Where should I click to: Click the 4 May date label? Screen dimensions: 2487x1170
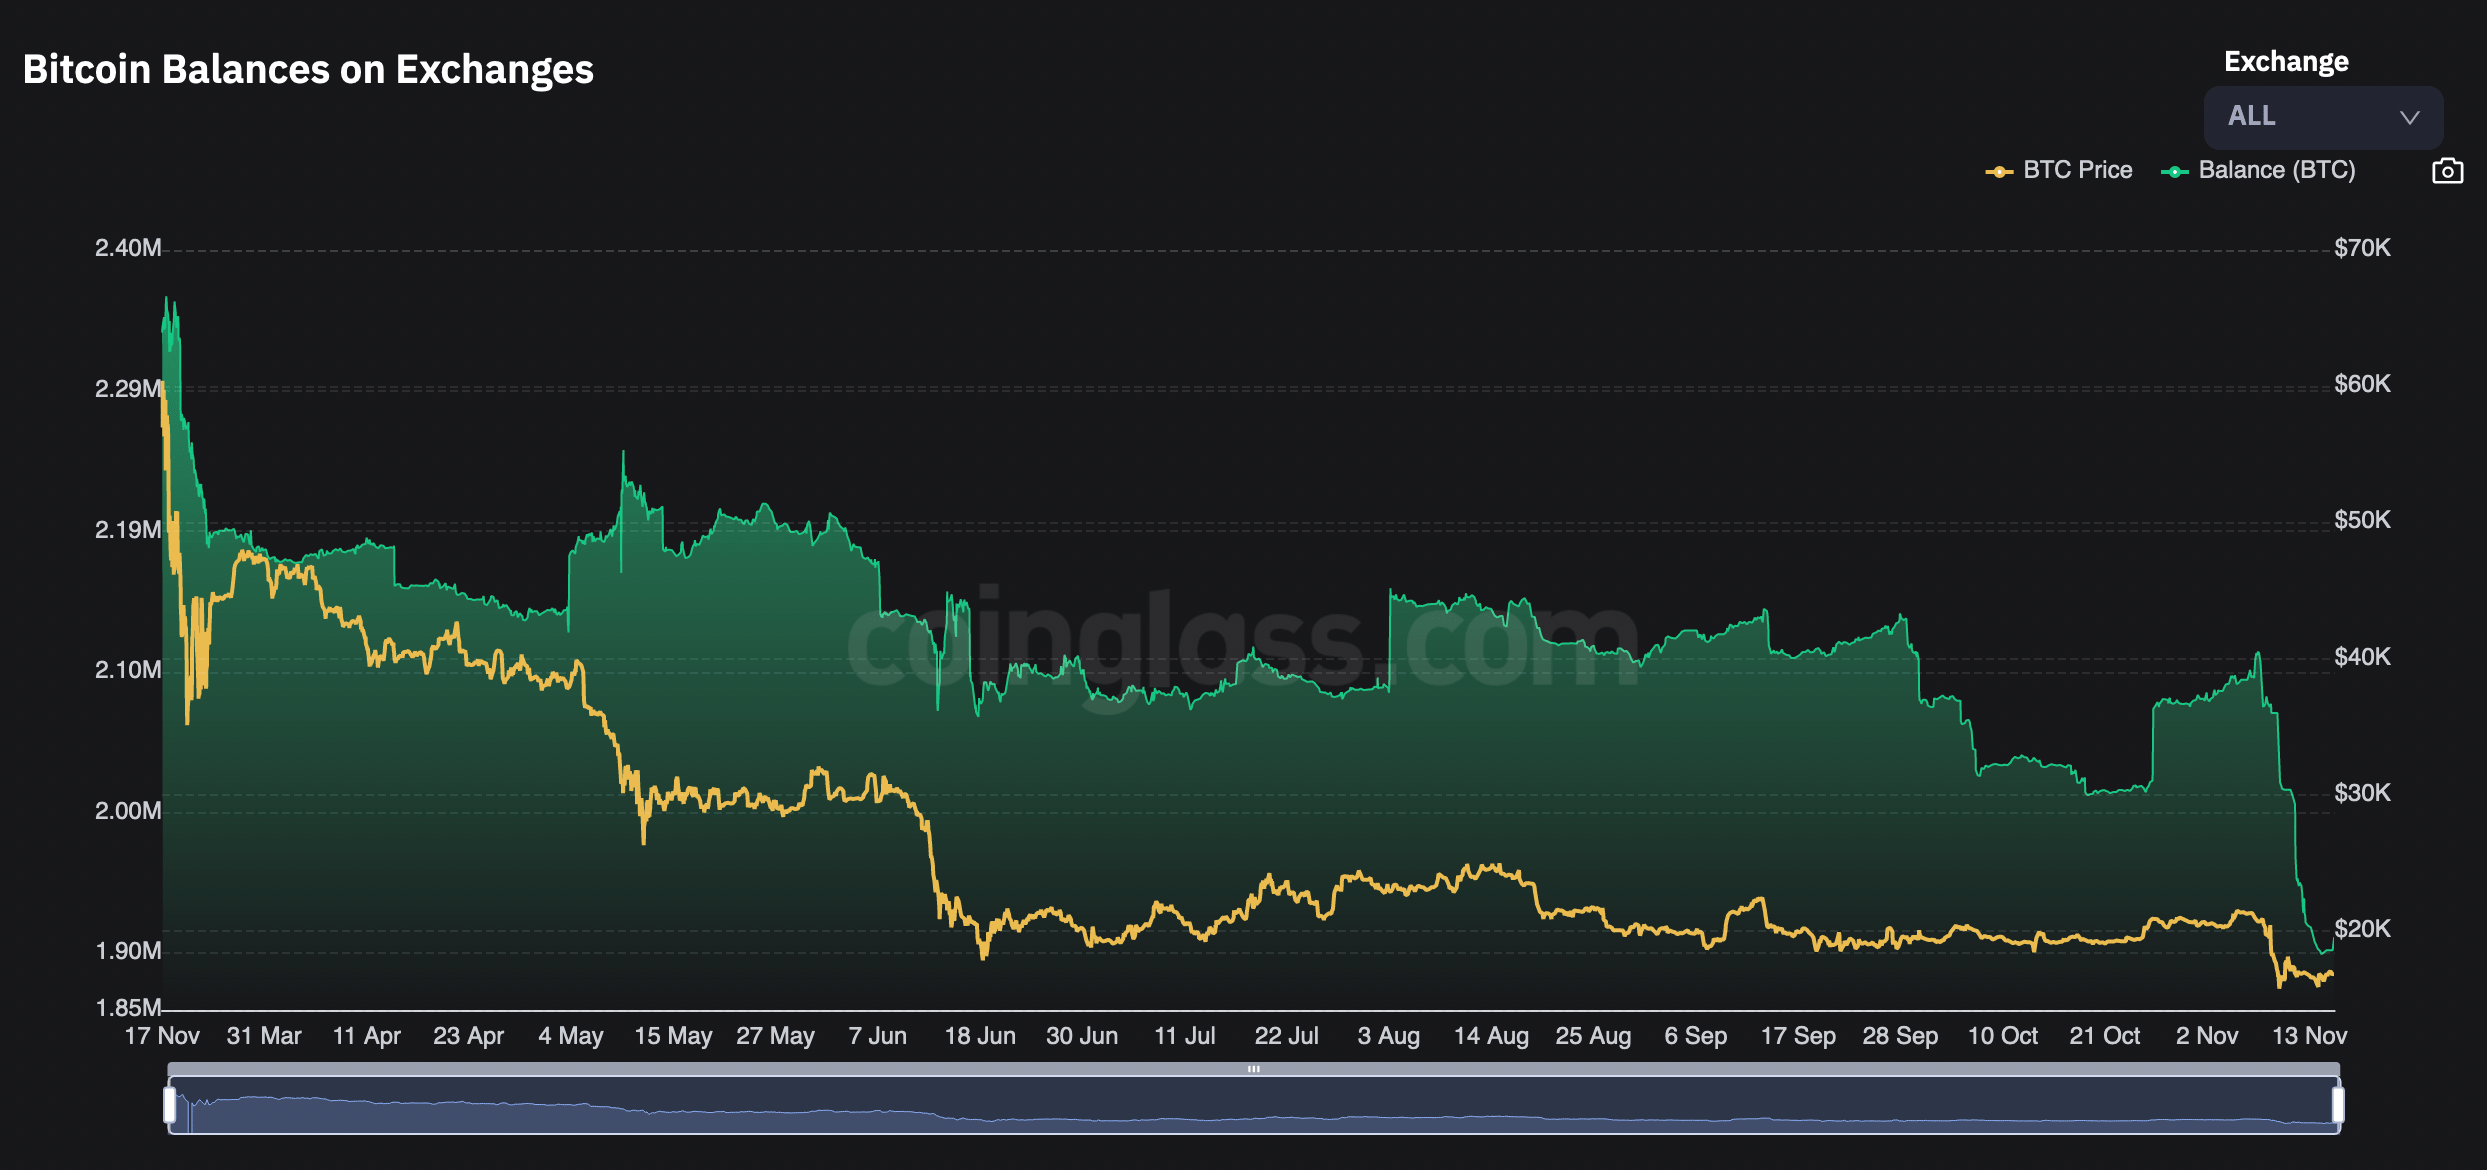[571, 1036]
